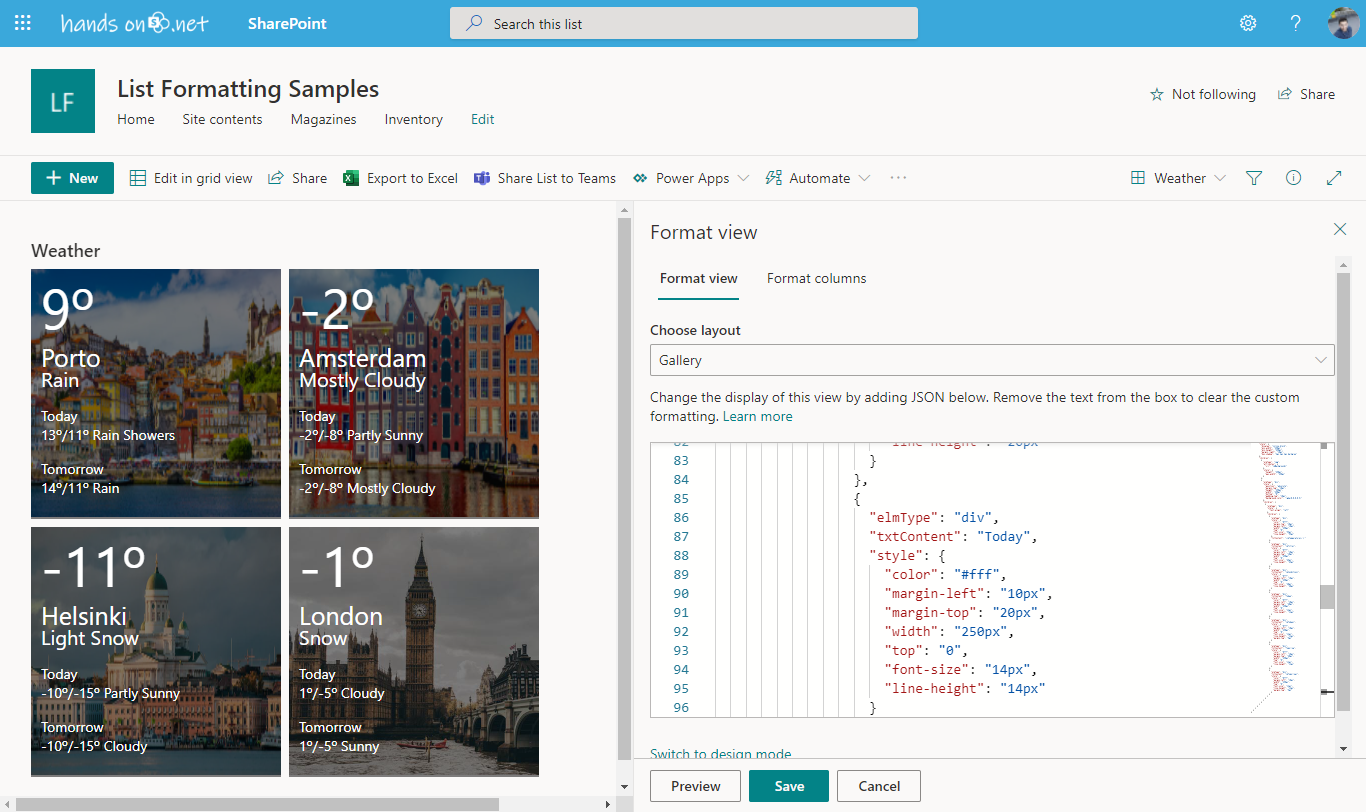Navigate to the Magazines page
Viewport: 1366px width, 812px height.
click(x=323, y=119)
